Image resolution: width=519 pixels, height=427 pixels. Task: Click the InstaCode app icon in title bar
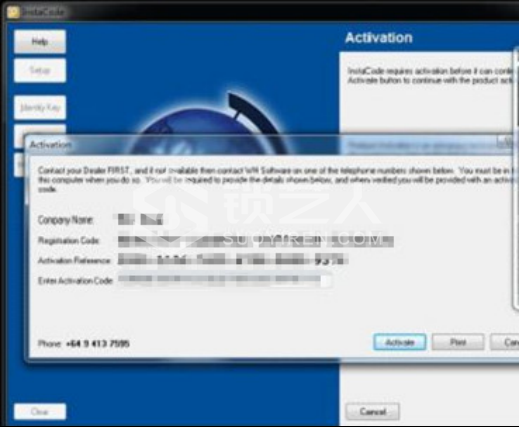13,13
